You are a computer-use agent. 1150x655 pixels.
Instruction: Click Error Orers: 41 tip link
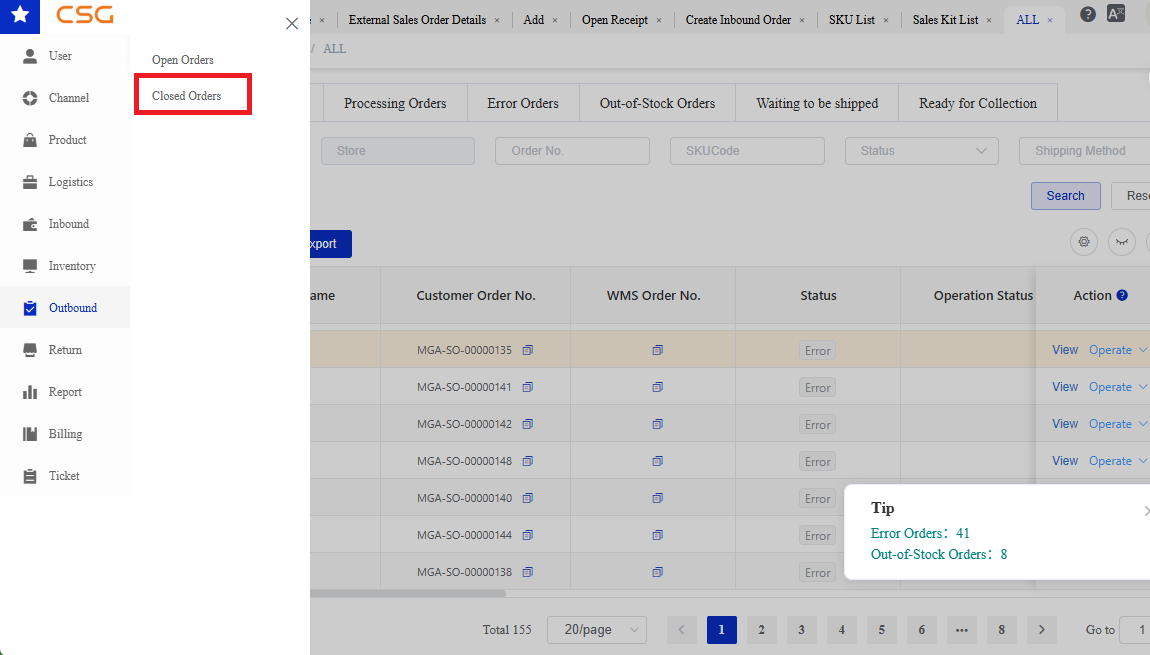coord(920,533)
